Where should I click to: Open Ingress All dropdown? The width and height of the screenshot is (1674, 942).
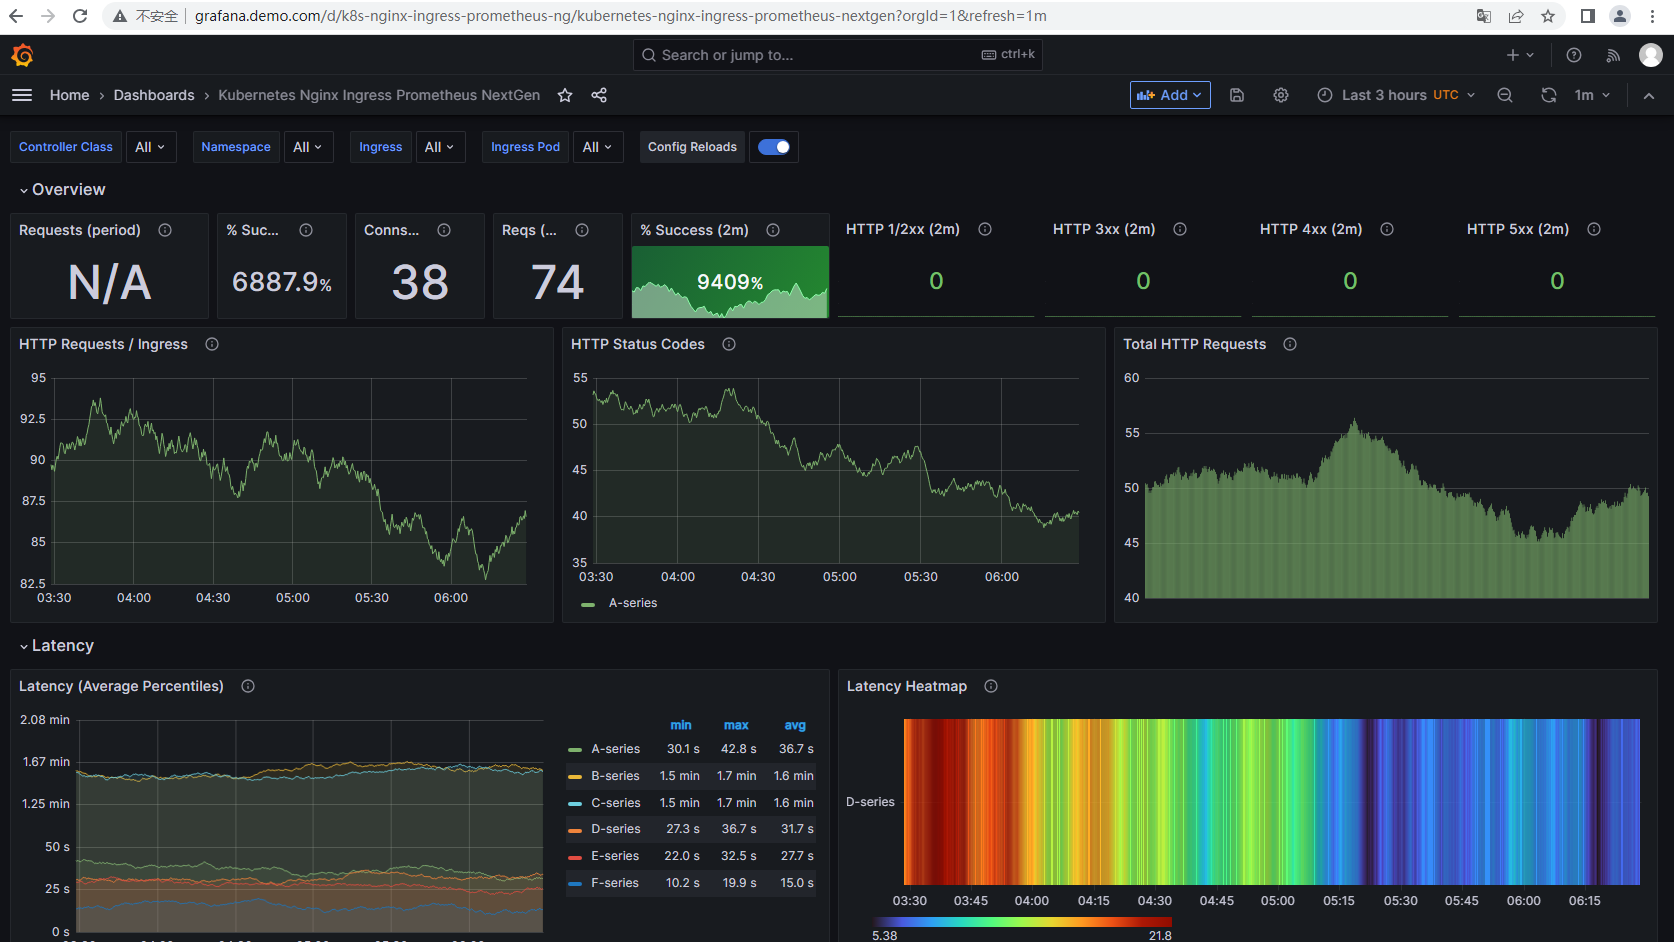tap(439, 147)
